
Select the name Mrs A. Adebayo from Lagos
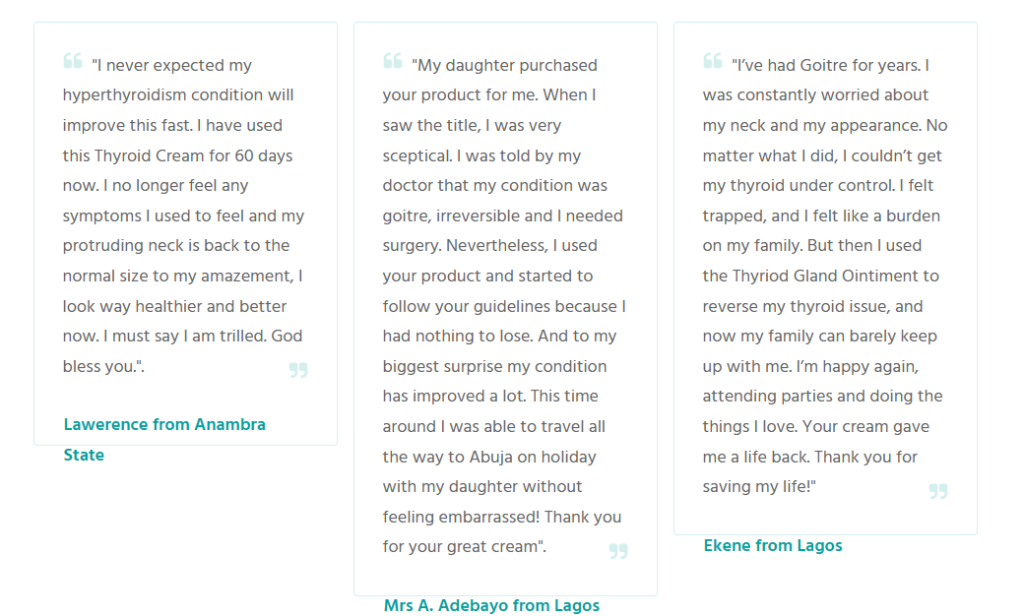click(x=491, y=605)
